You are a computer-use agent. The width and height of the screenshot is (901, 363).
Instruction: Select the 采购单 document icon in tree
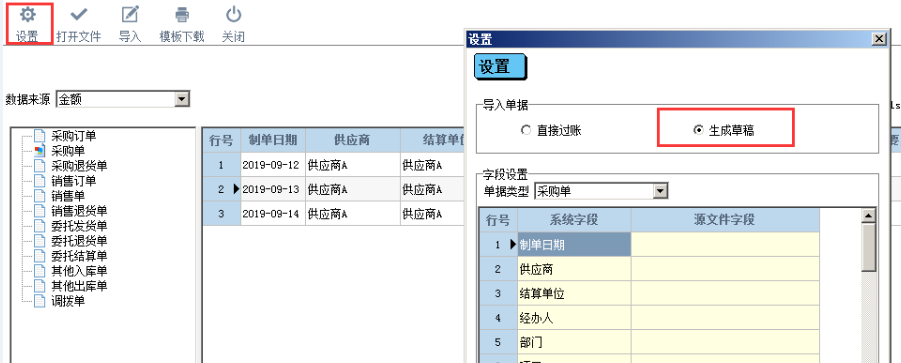pyautogui.click(x=39, y=151)
